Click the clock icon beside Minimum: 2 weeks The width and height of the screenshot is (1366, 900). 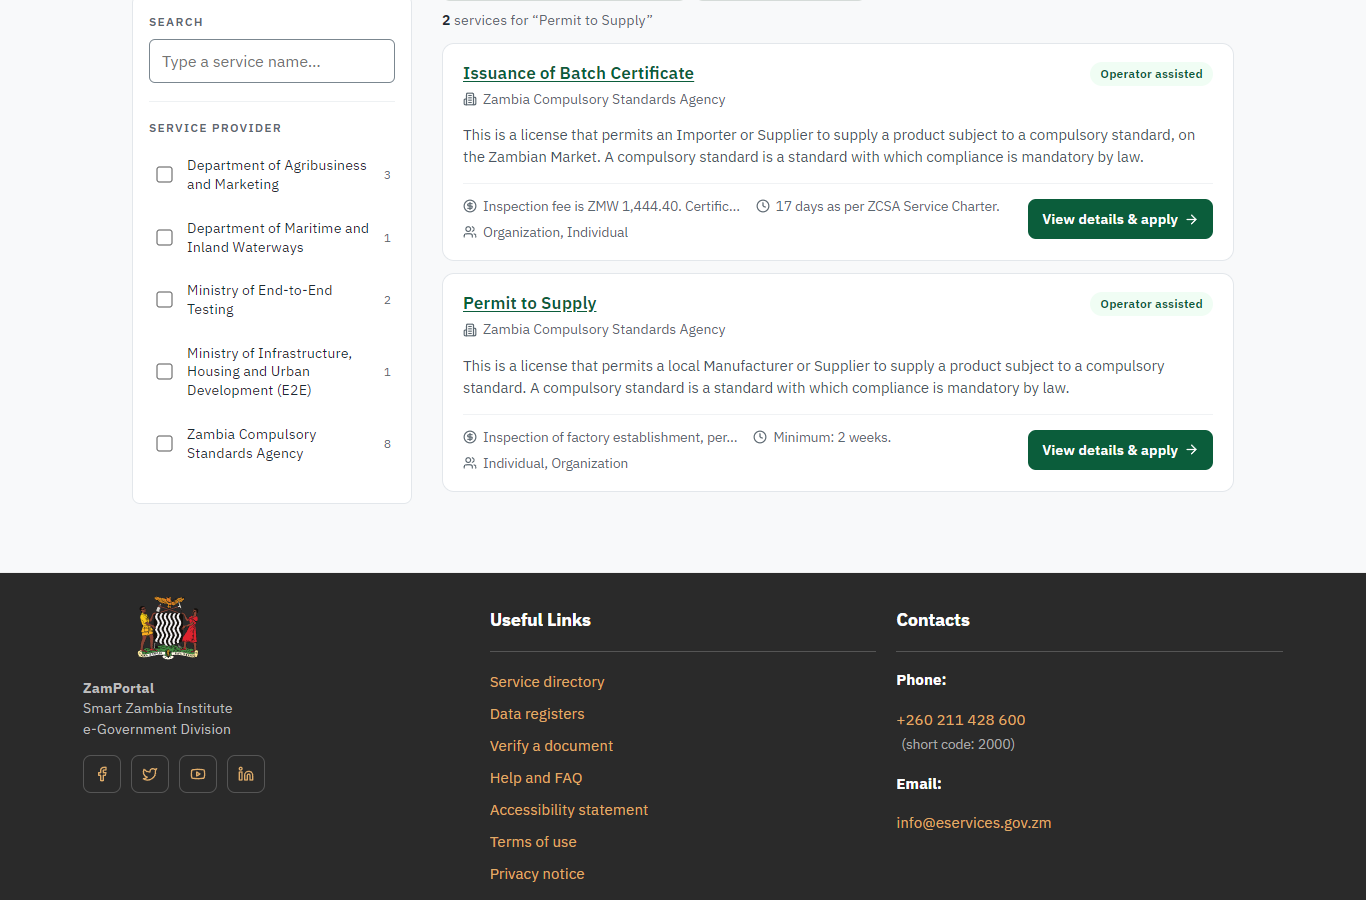760,438
